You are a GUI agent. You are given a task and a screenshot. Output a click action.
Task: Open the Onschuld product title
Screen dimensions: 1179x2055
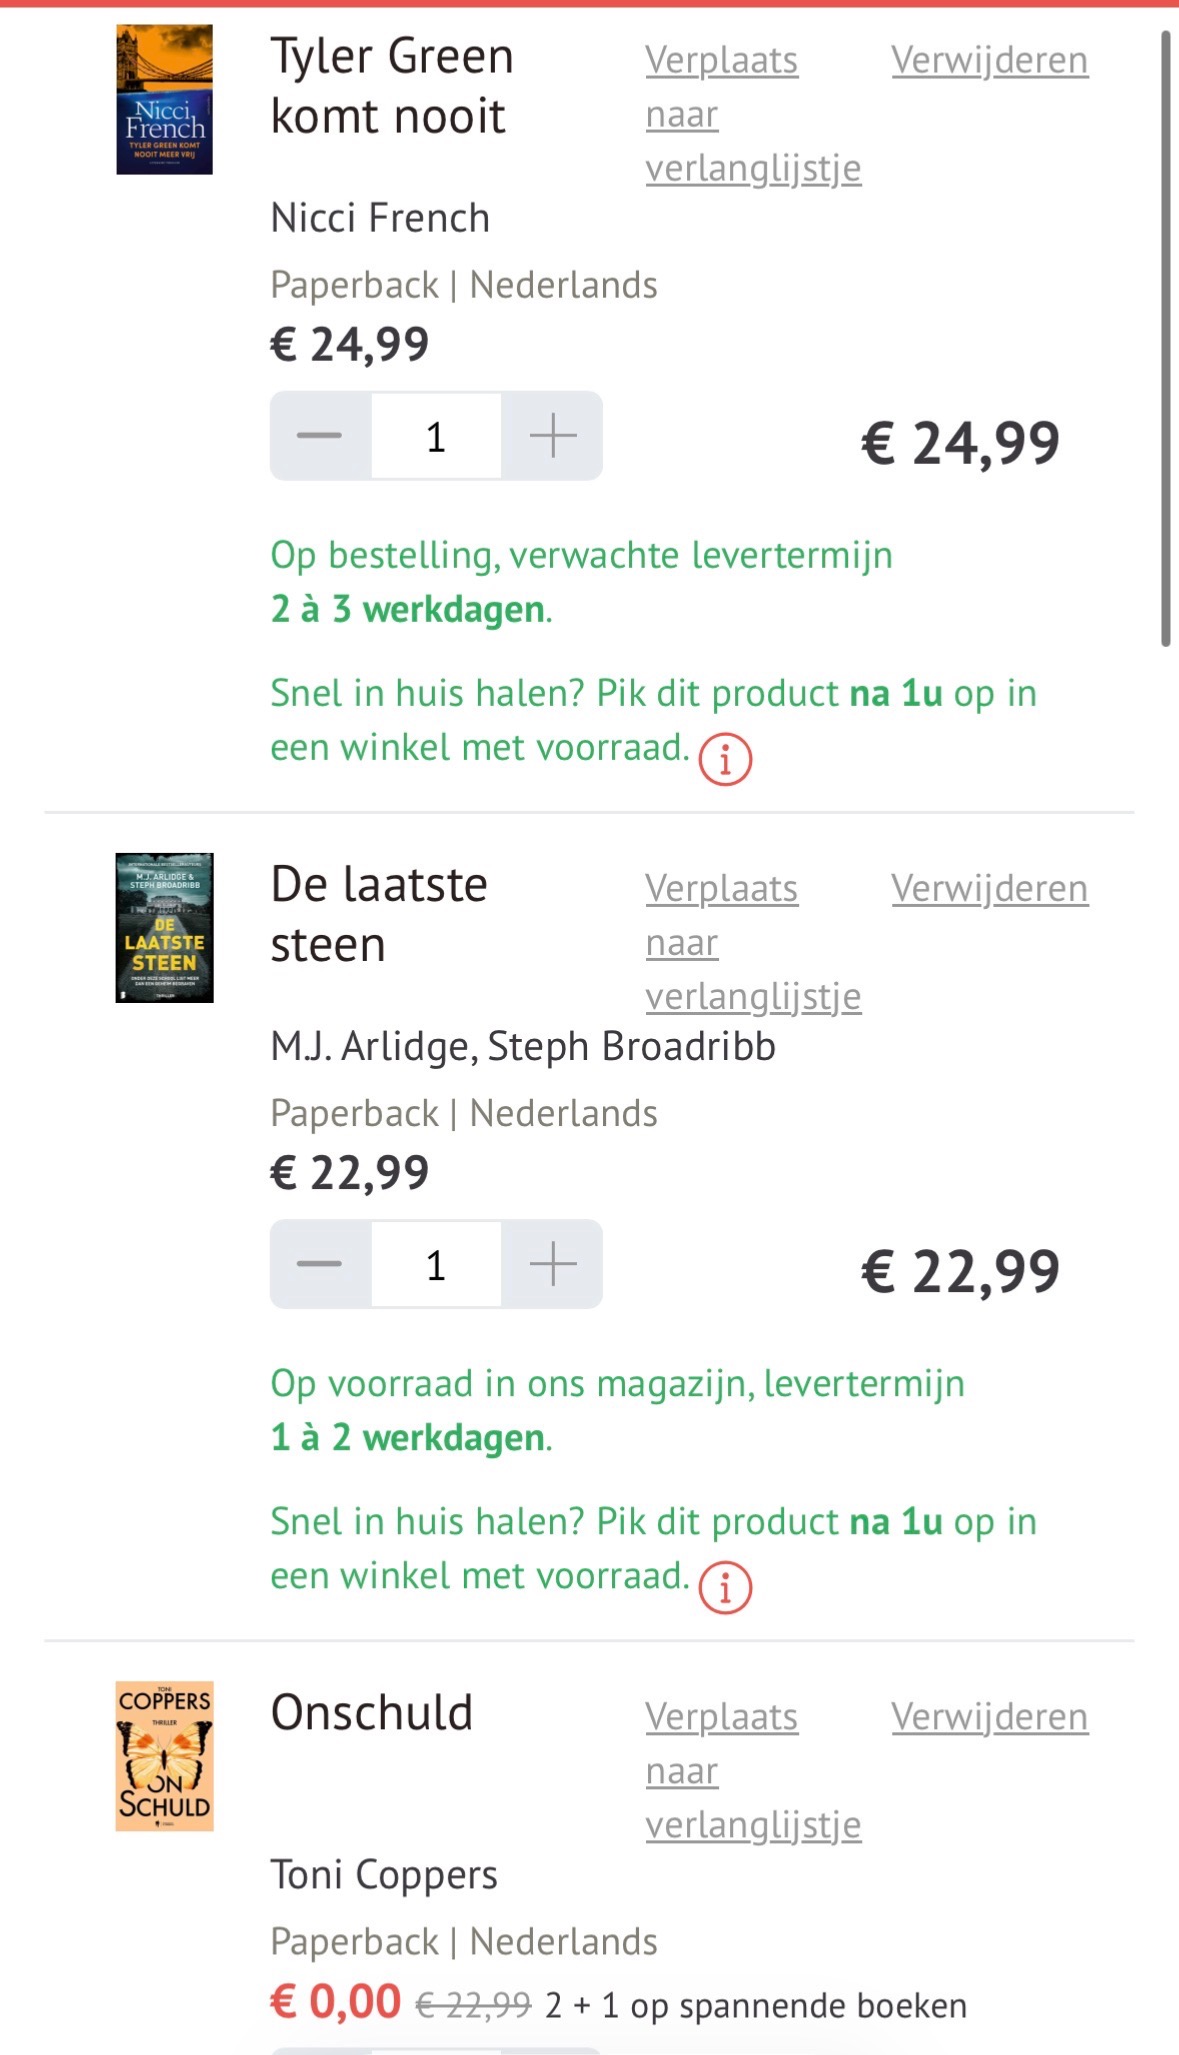click(x=371, y=1712)
